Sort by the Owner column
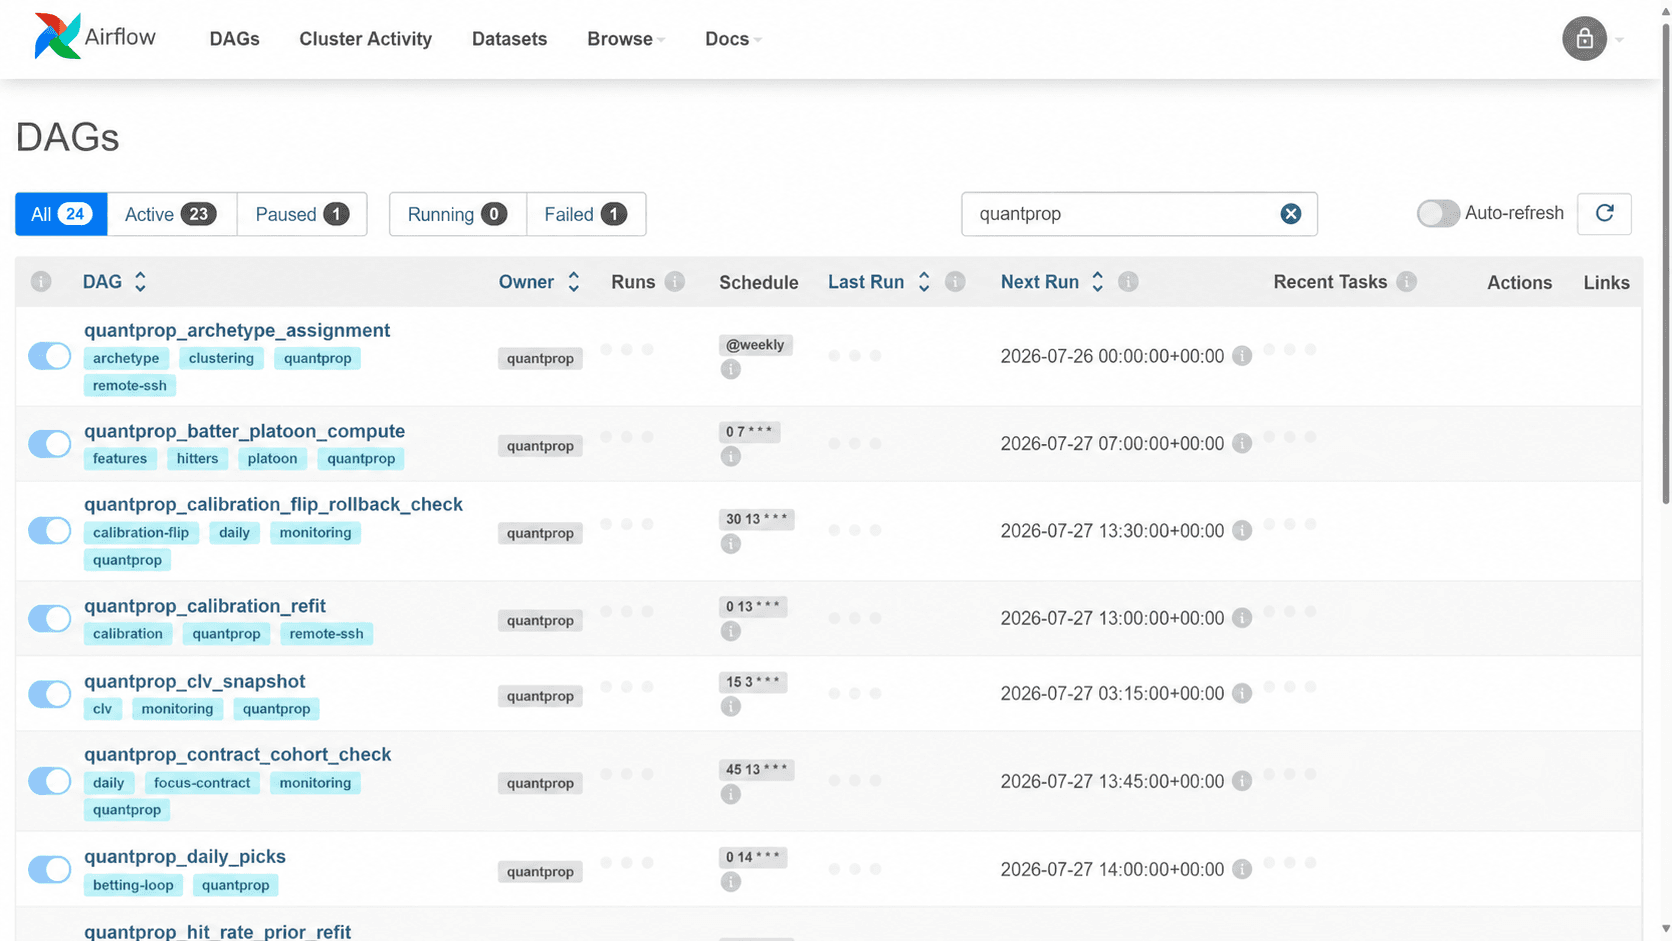This screenshot has width=1672, height=941. (x=539, y=282)
